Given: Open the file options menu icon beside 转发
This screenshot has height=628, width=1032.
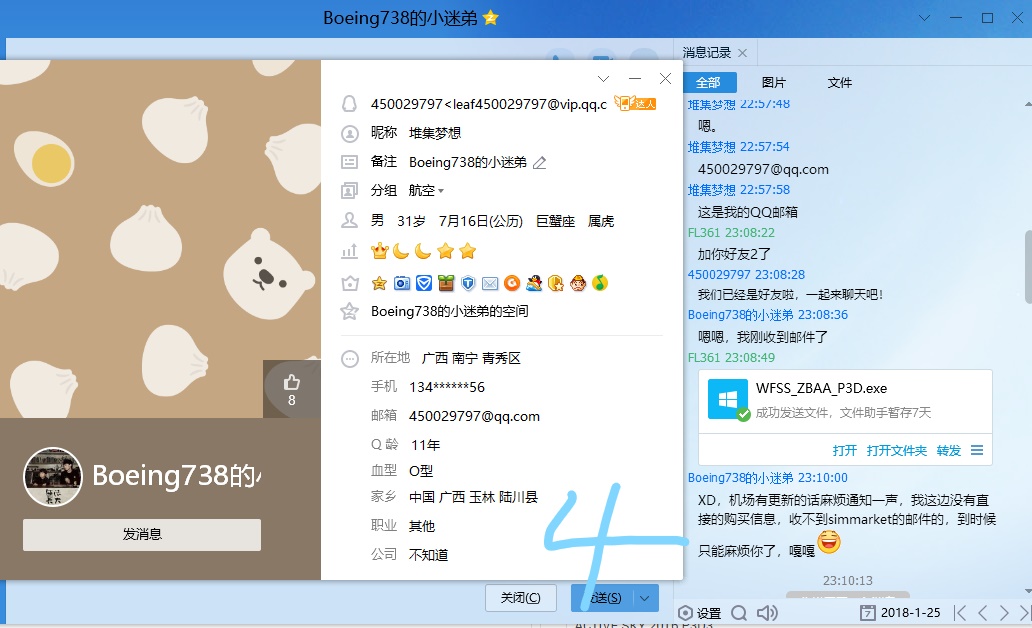Looking at the screenshot, I should pos(977,450).
